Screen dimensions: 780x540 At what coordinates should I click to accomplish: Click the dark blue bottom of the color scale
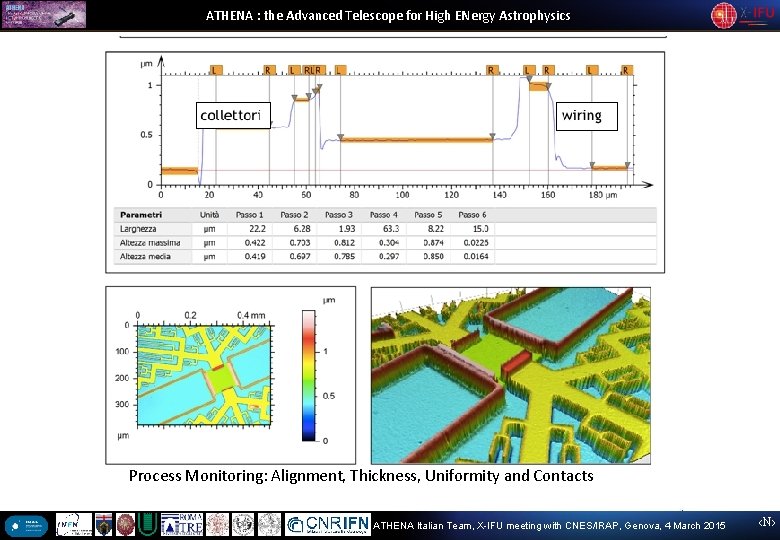click(308, 435)
